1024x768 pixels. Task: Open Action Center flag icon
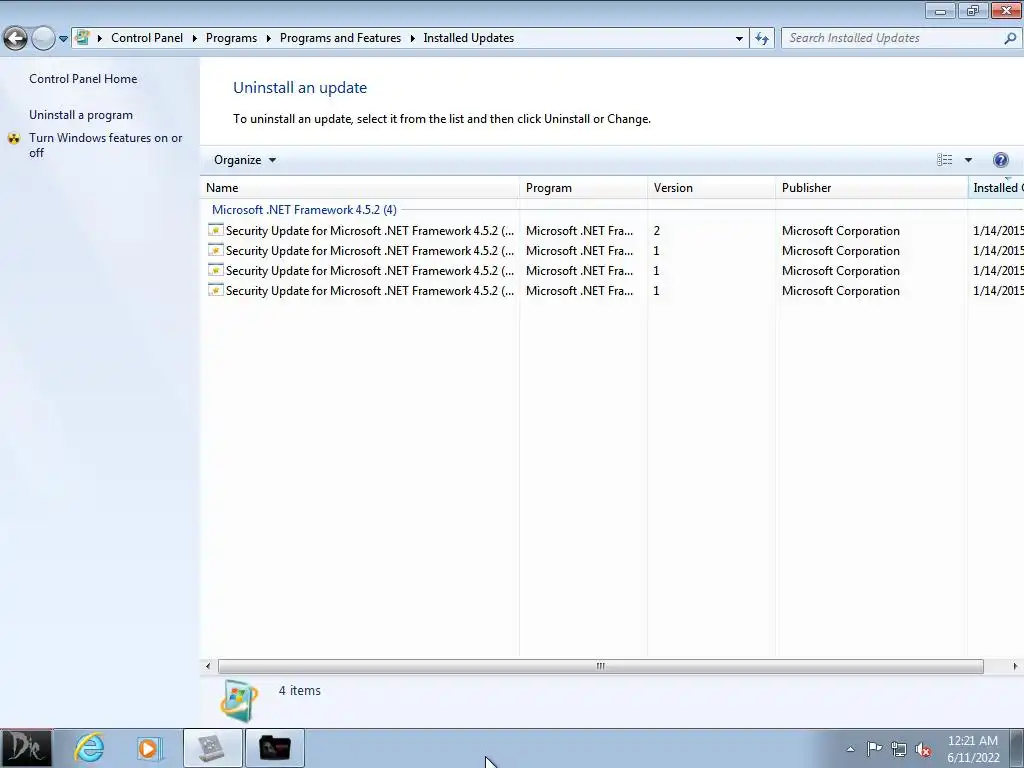point(874,748)
